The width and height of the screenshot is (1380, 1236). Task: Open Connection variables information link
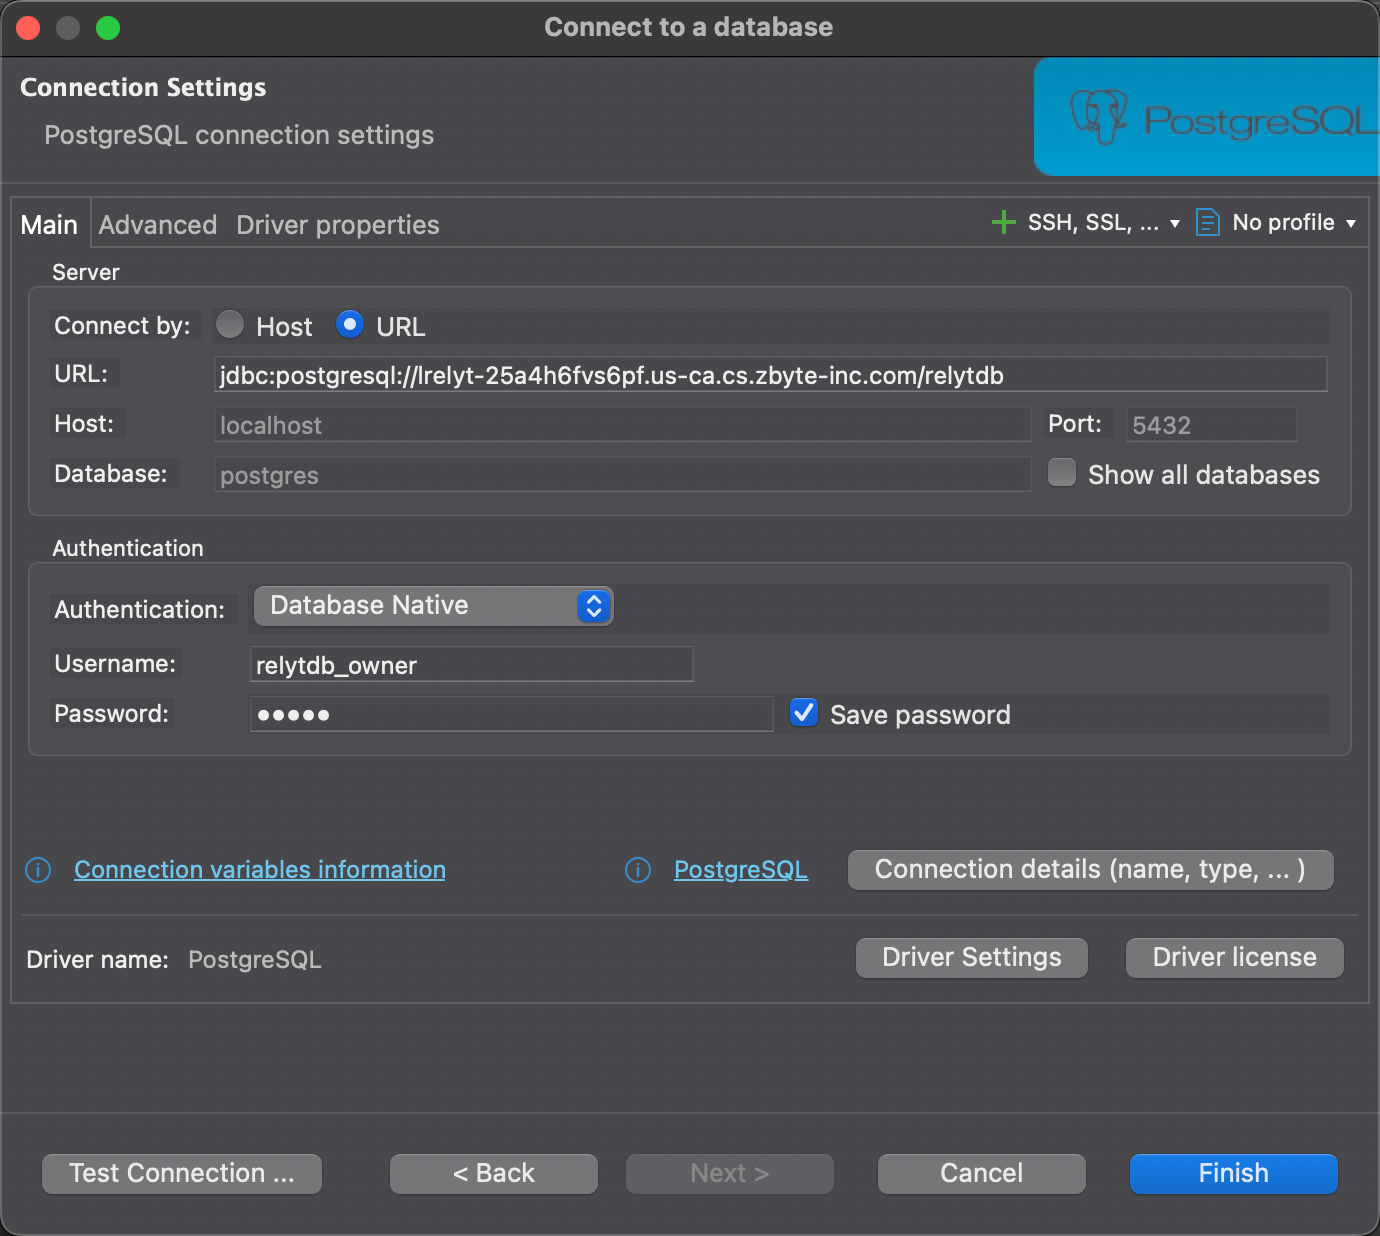(x=260, y=870)
